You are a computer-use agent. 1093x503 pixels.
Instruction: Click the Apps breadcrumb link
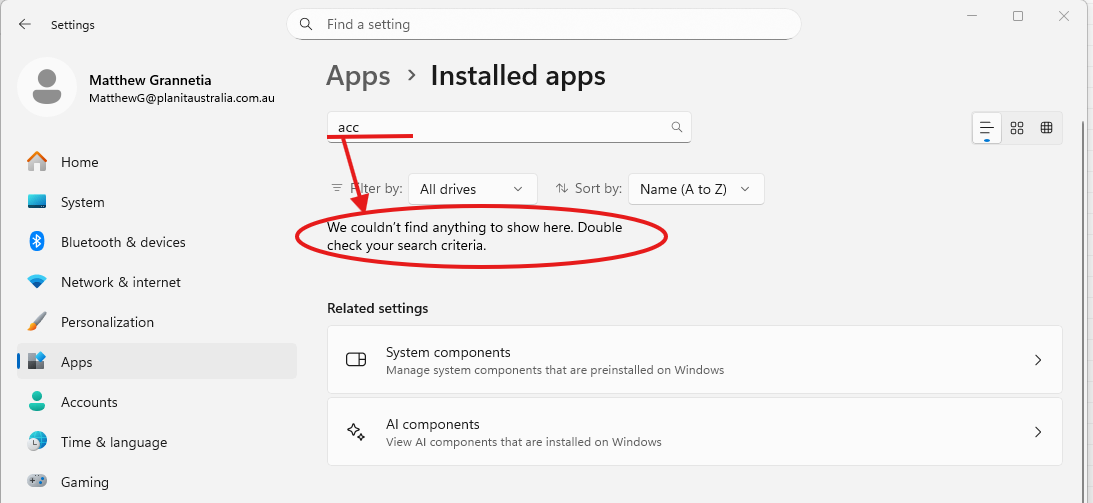click(358, 76)
